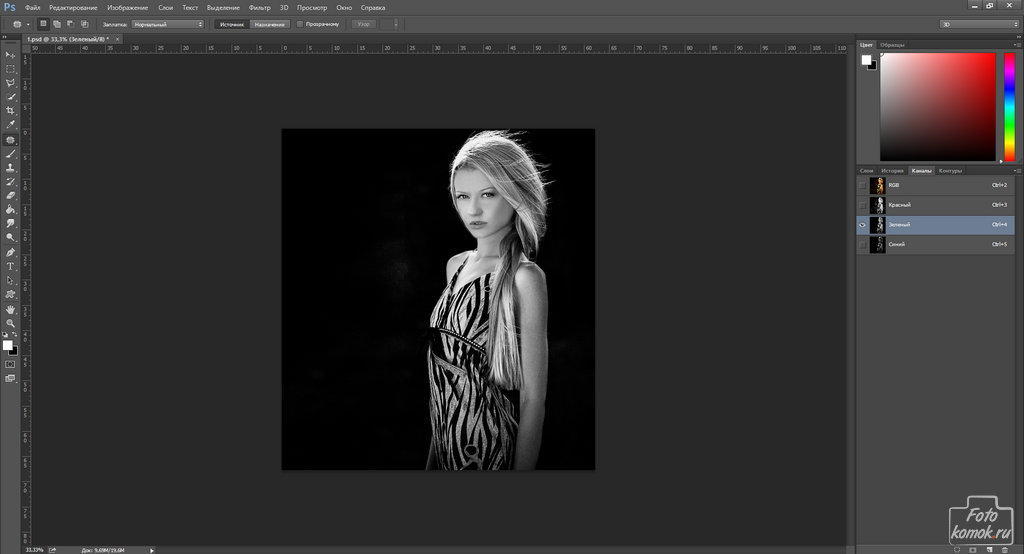
Task: Open the Редактирование menu
Action: 73,8
